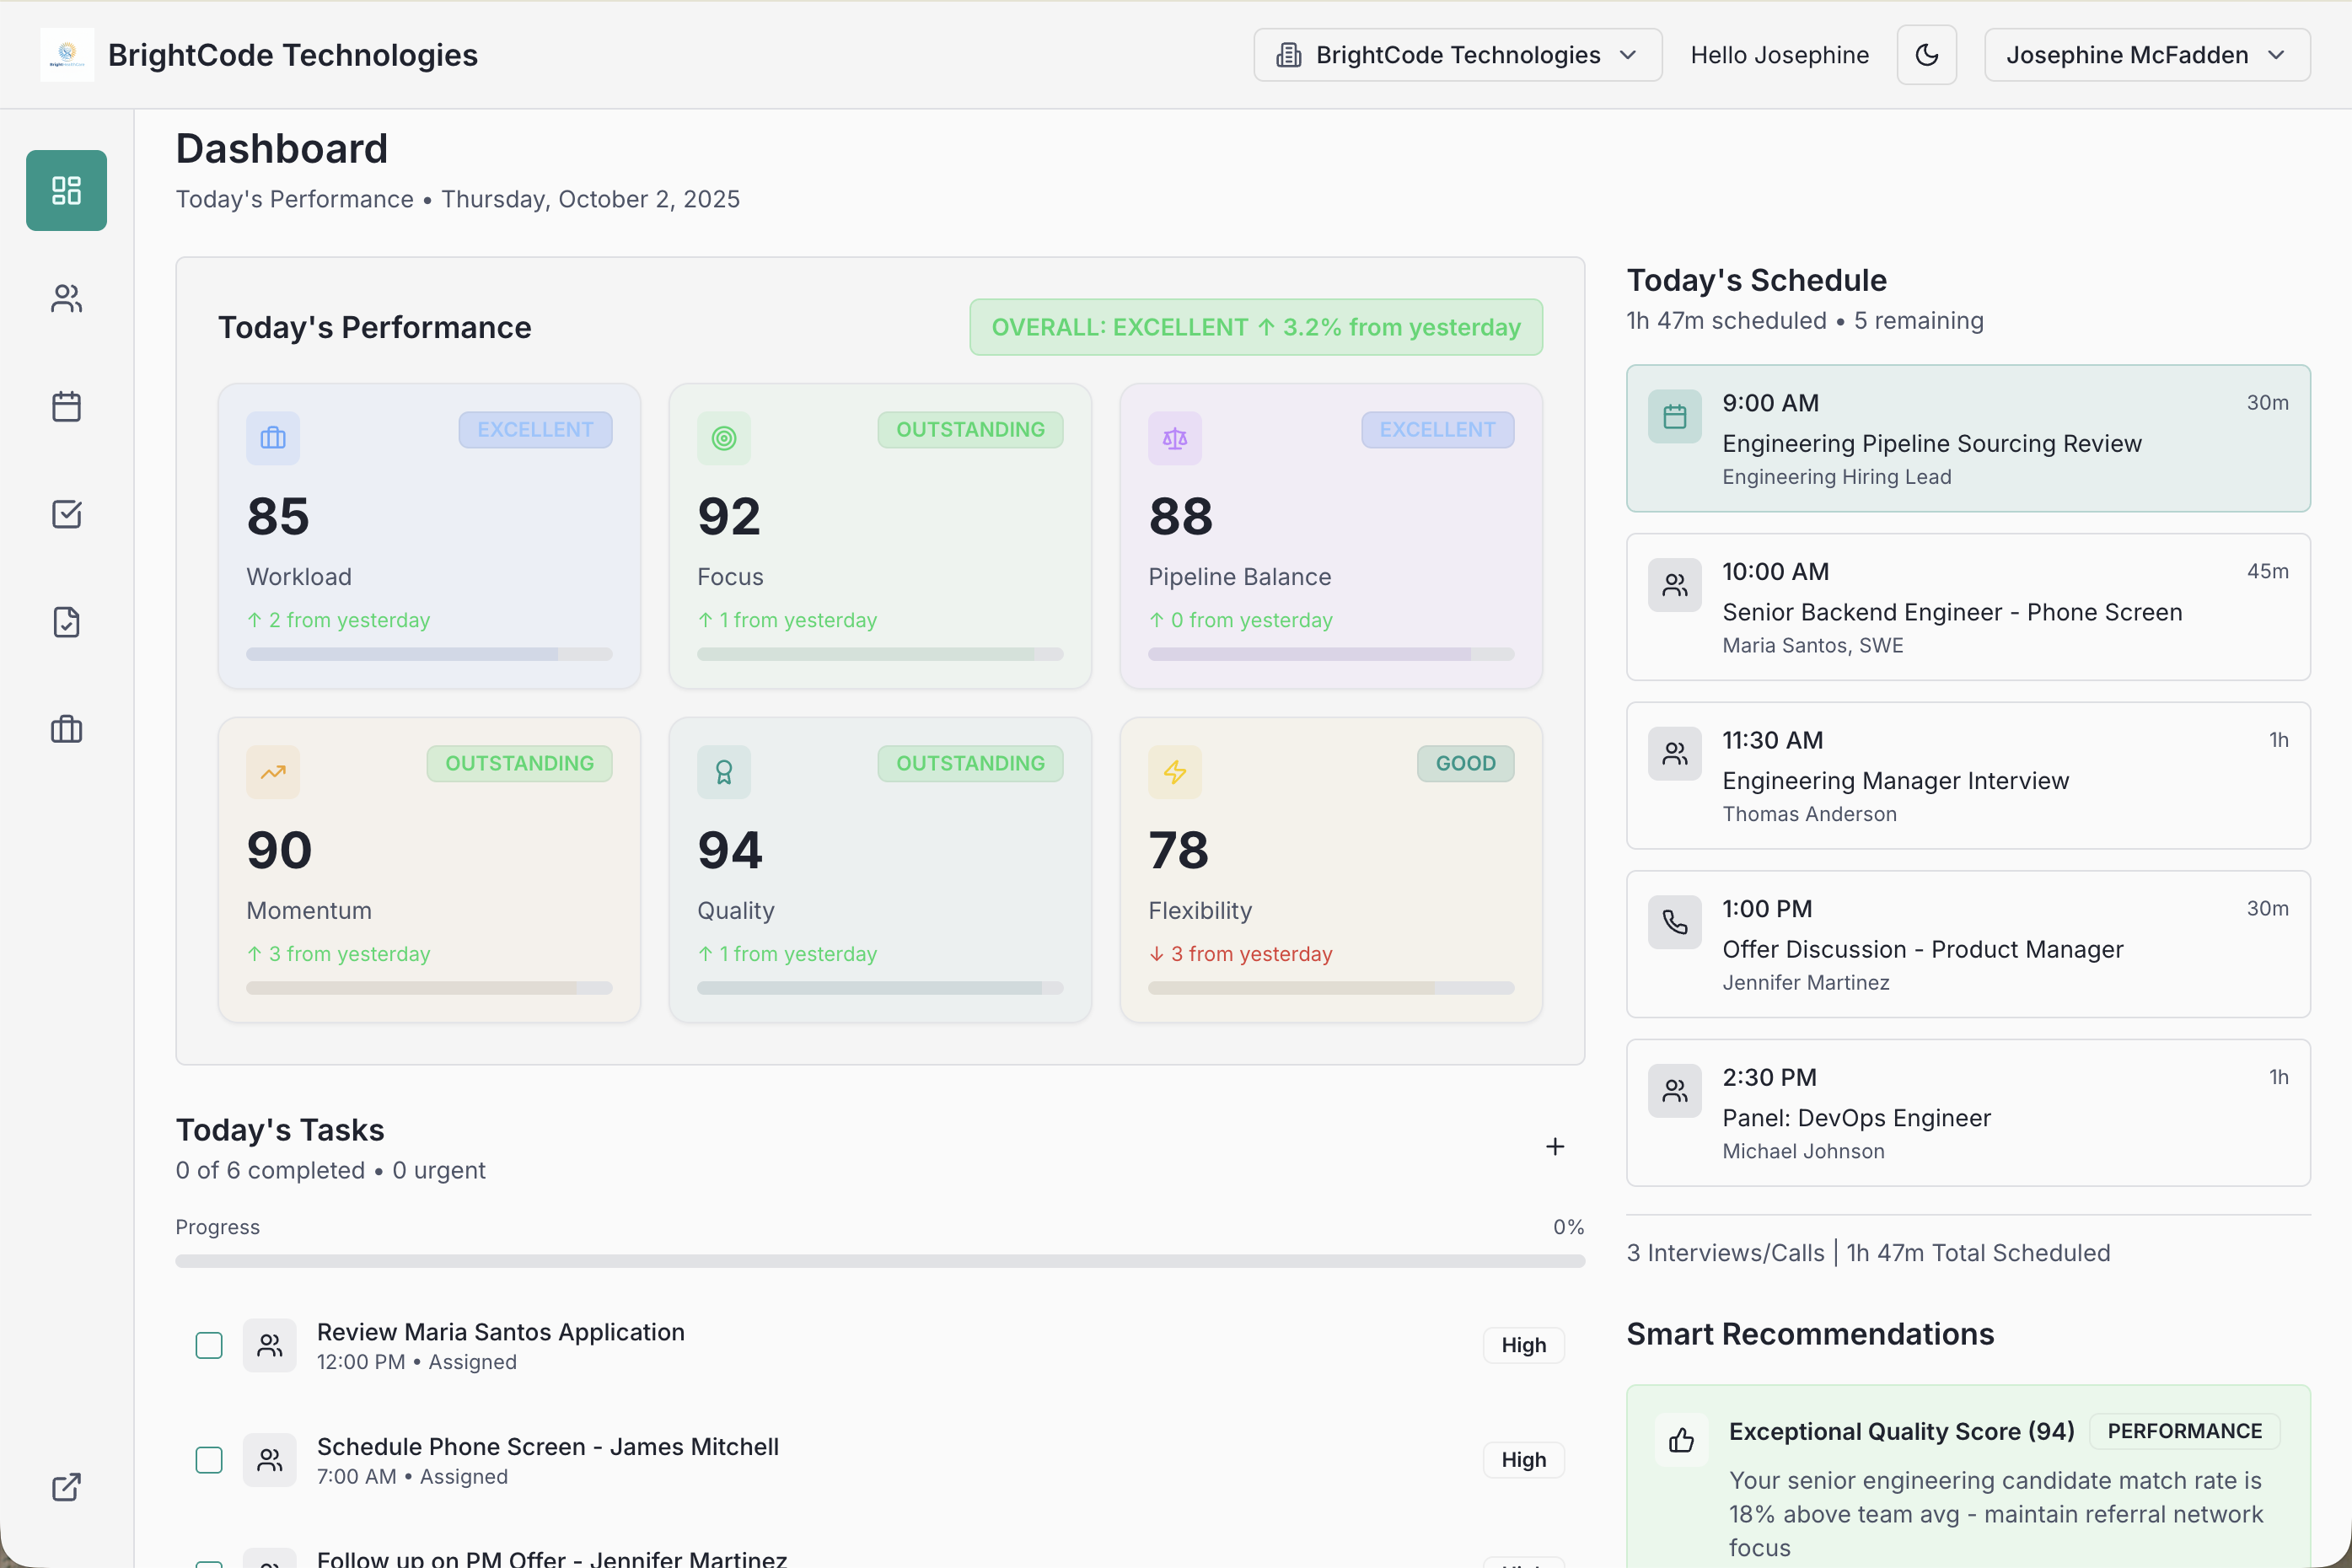This screenshot has width=2352, height=1568.
Task: Add a new task with plus icon
Action: coord(1554,1147)
